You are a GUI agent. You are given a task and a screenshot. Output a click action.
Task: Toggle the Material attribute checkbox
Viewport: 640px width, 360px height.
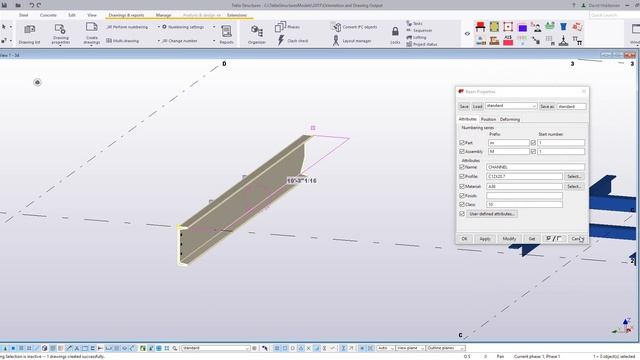462,186
